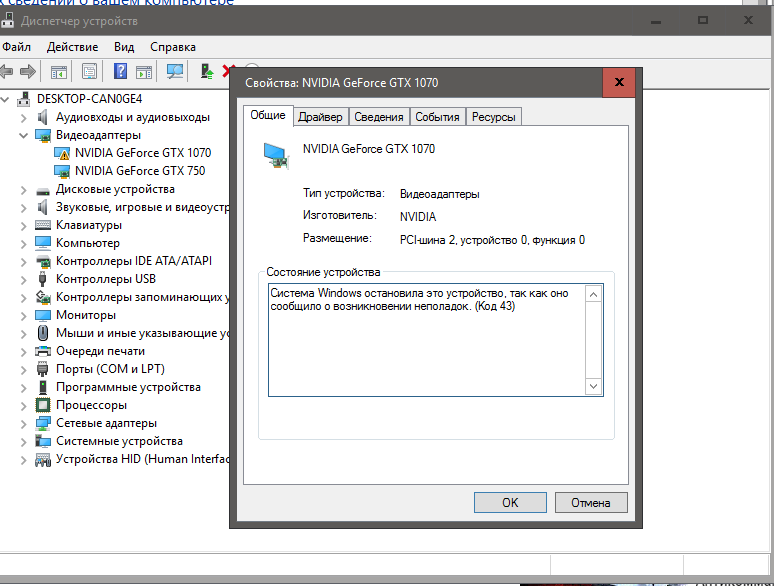774x586 pixels.
Task: Open the Properties toolbar icon
Action: coord(89,72)
